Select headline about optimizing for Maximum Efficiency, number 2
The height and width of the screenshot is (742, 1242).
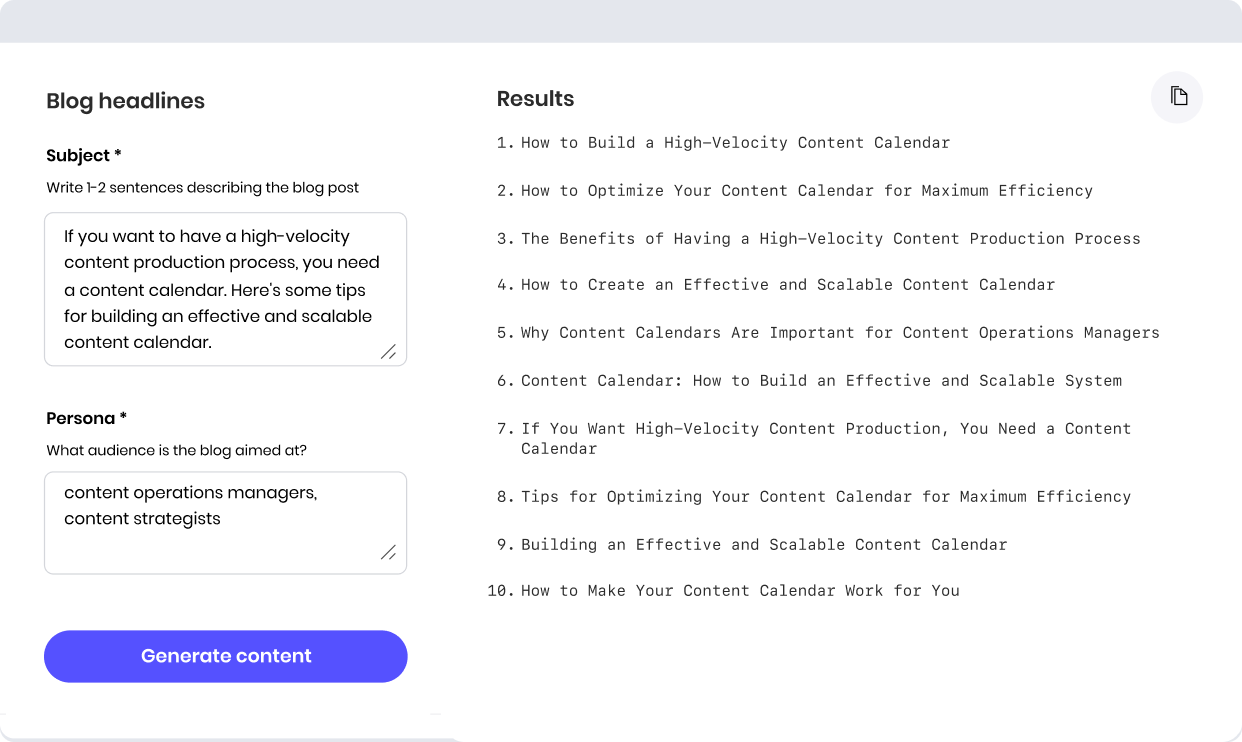[806, 191]
